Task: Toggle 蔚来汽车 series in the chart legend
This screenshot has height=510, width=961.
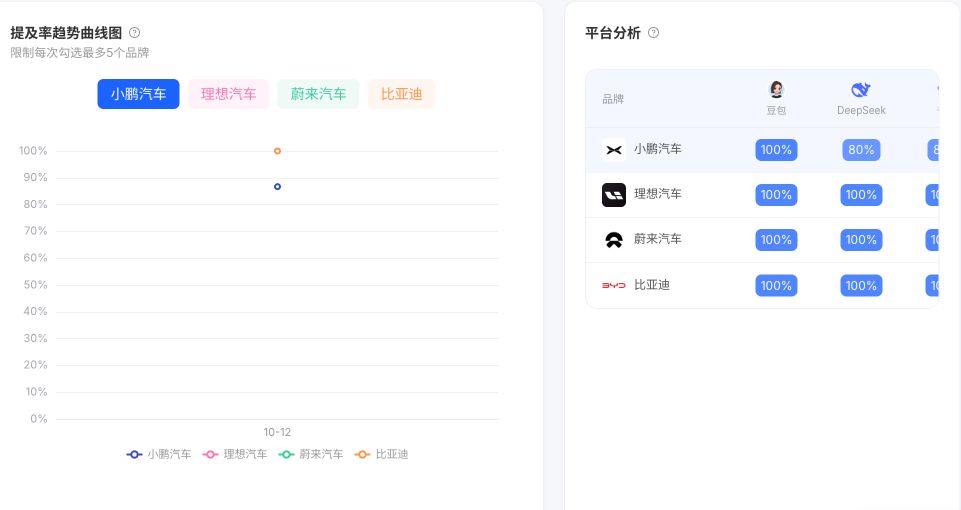Action: (311, 454)
